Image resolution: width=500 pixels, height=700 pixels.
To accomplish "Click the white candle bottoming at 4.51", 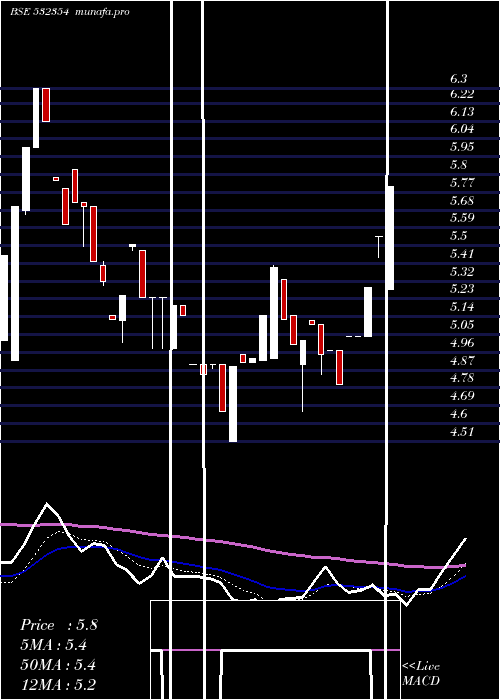I will (233, 404).
